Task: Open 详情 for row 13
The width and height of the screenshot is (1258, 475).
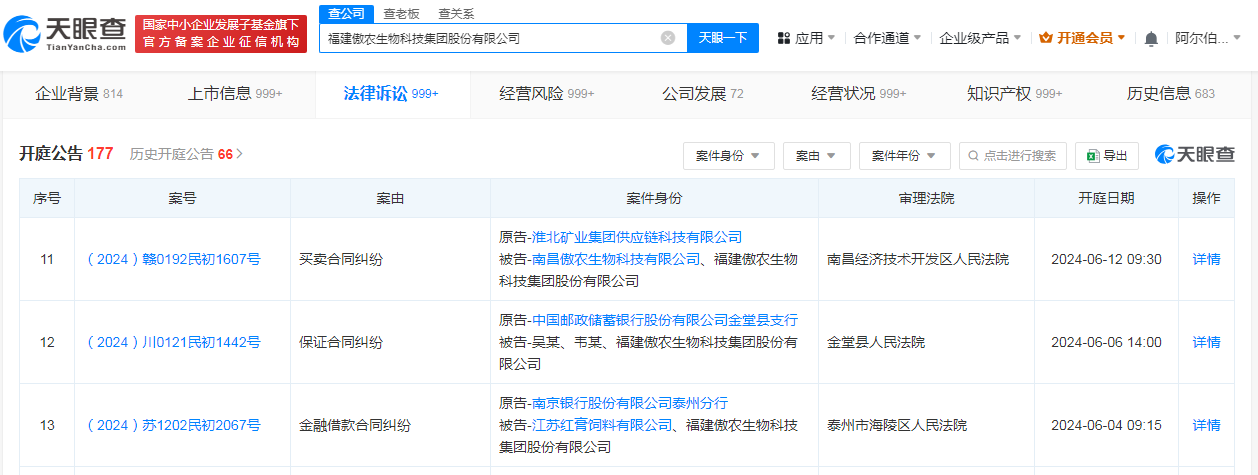Action: pyautogui.click(x=1206, y=425)
